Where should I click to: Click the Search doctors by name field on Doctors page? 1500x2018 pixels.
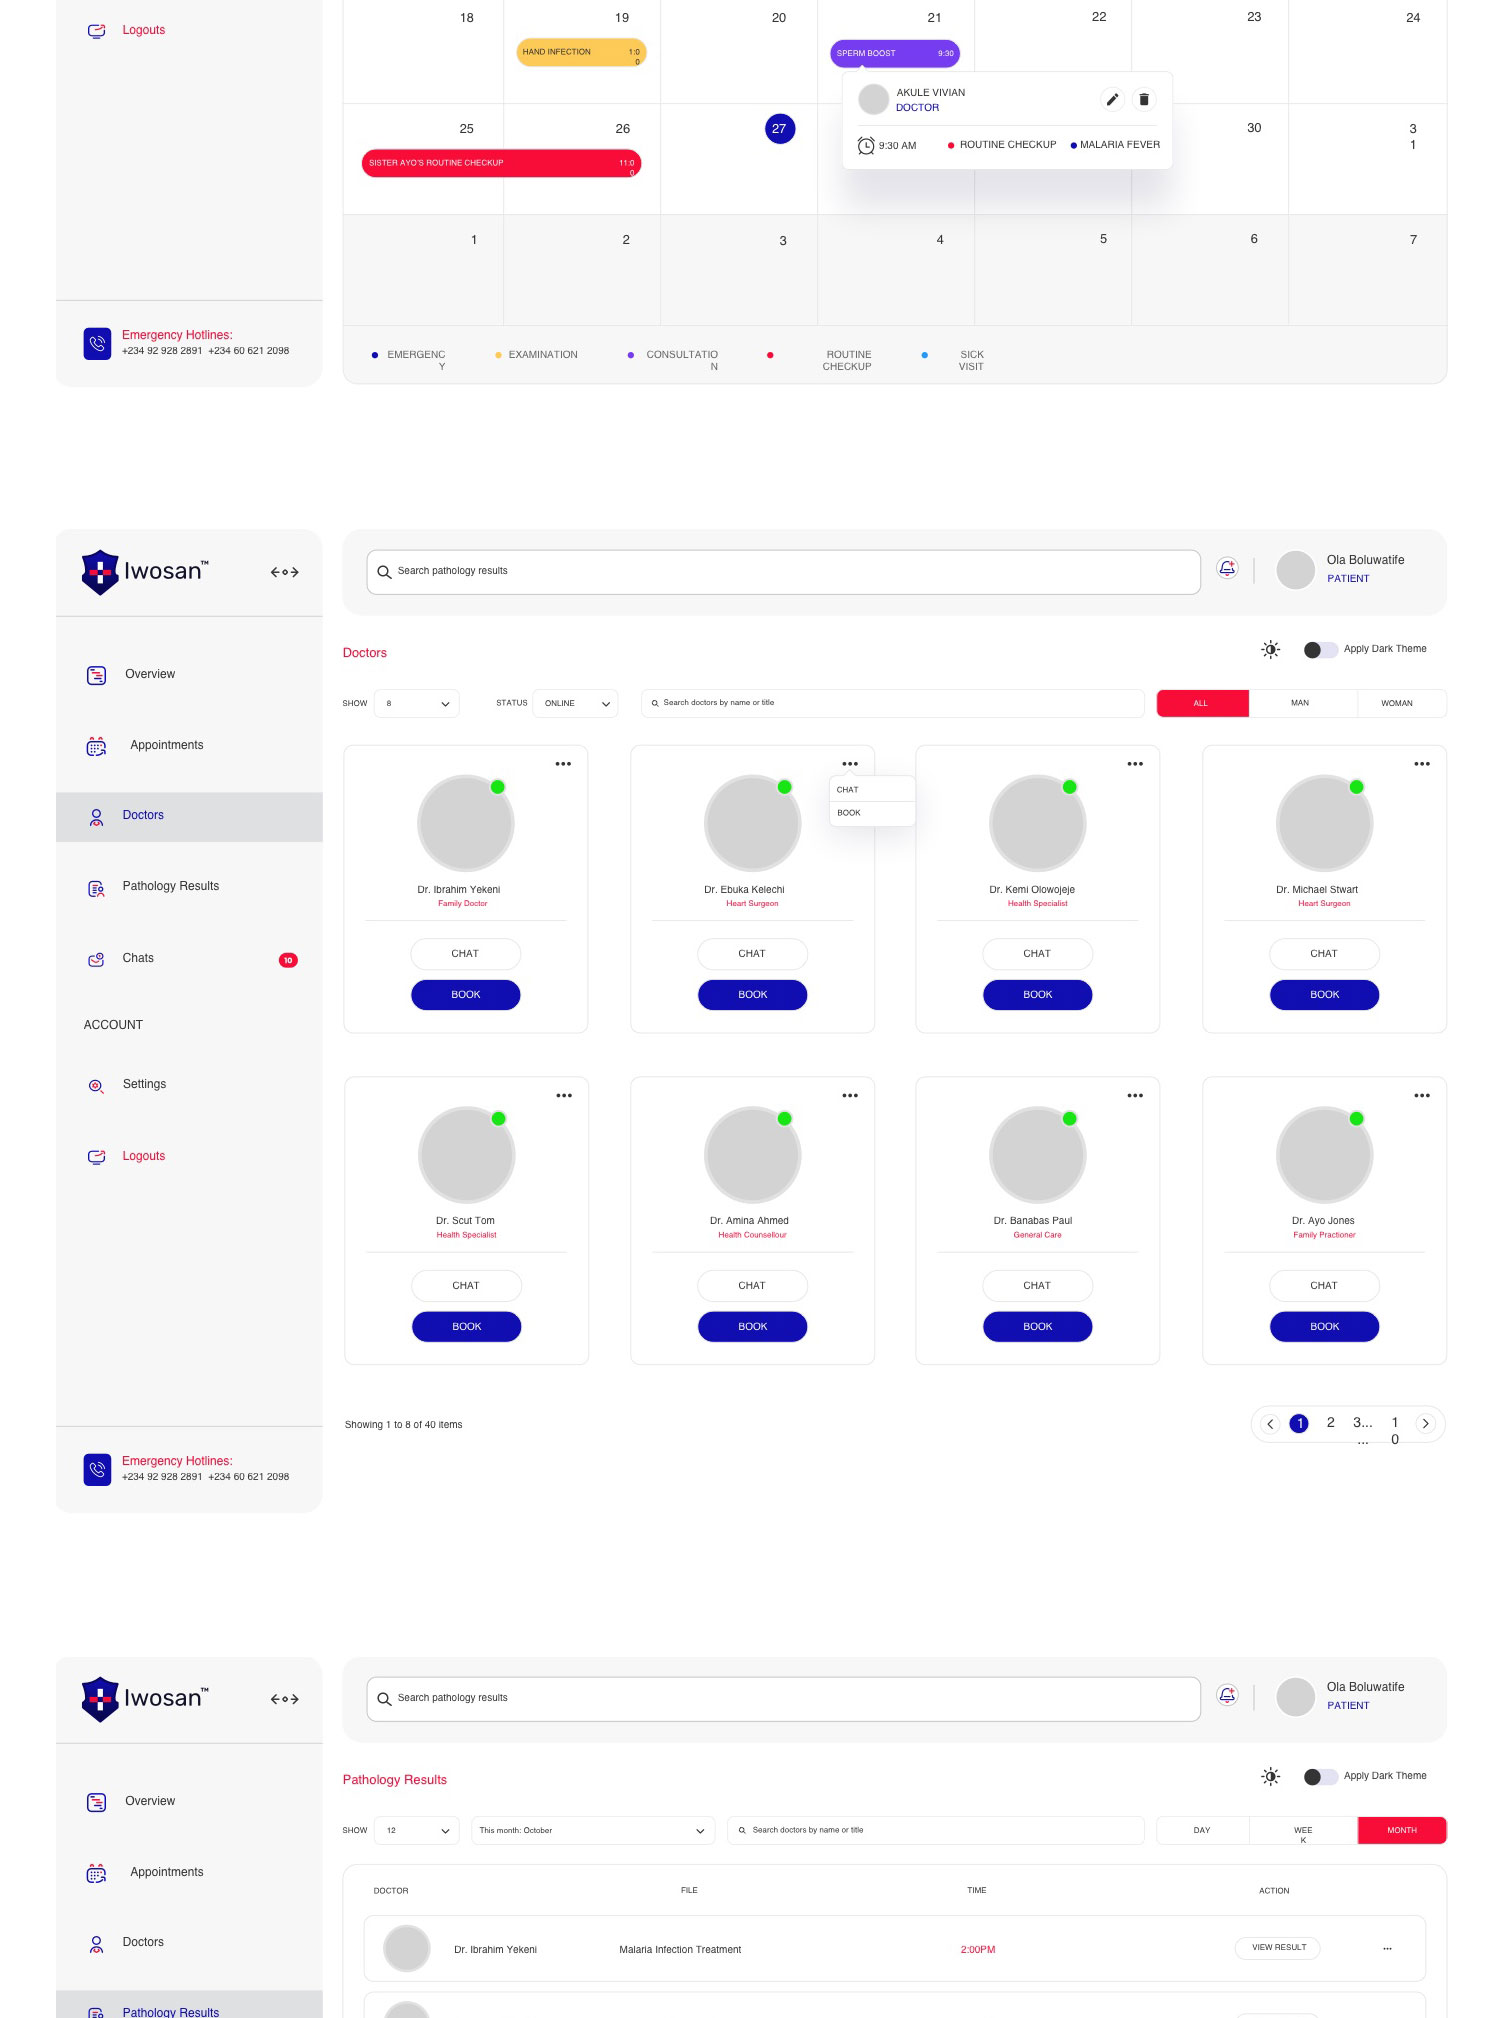[x=892, y=703]
